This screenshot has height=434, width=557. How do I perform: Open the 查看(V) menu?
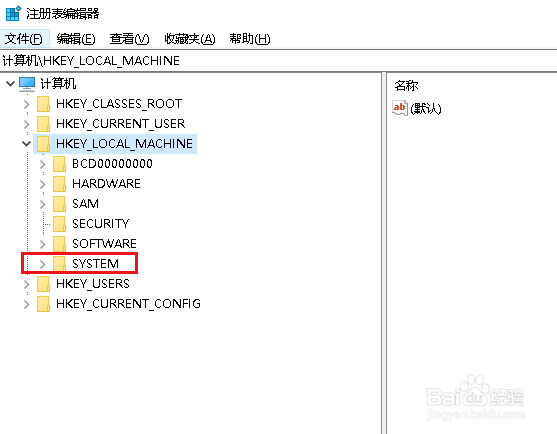click(129, 38)
